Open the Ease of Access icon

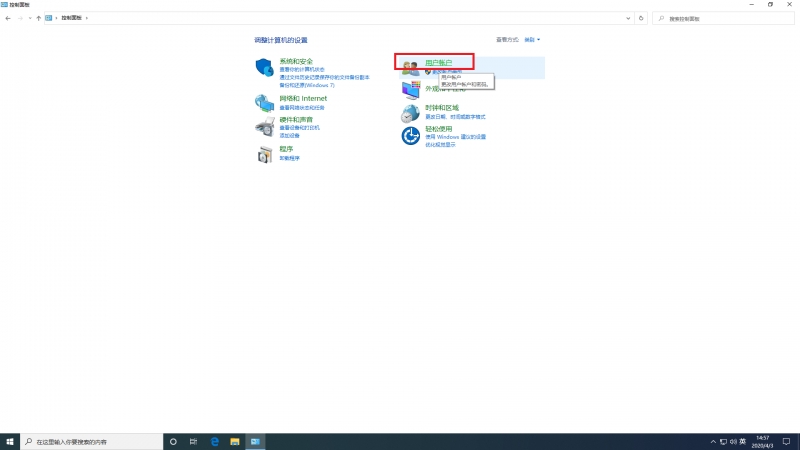[410, 136]
